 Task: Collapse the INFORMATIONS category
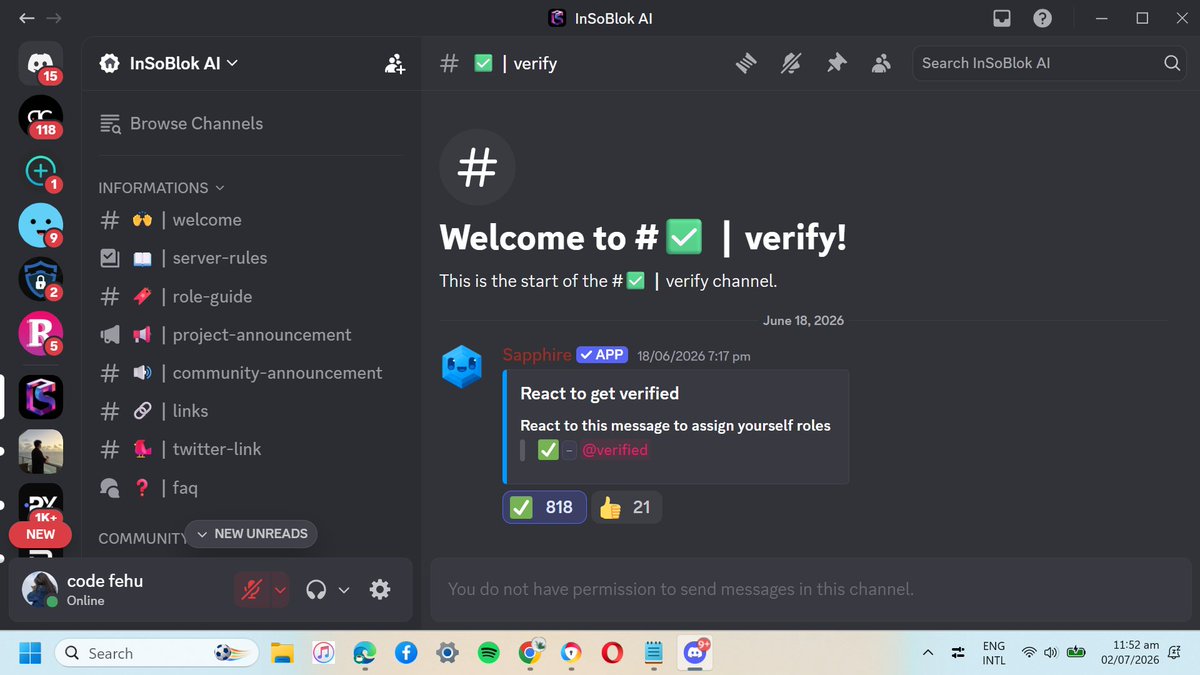(161, 188)
